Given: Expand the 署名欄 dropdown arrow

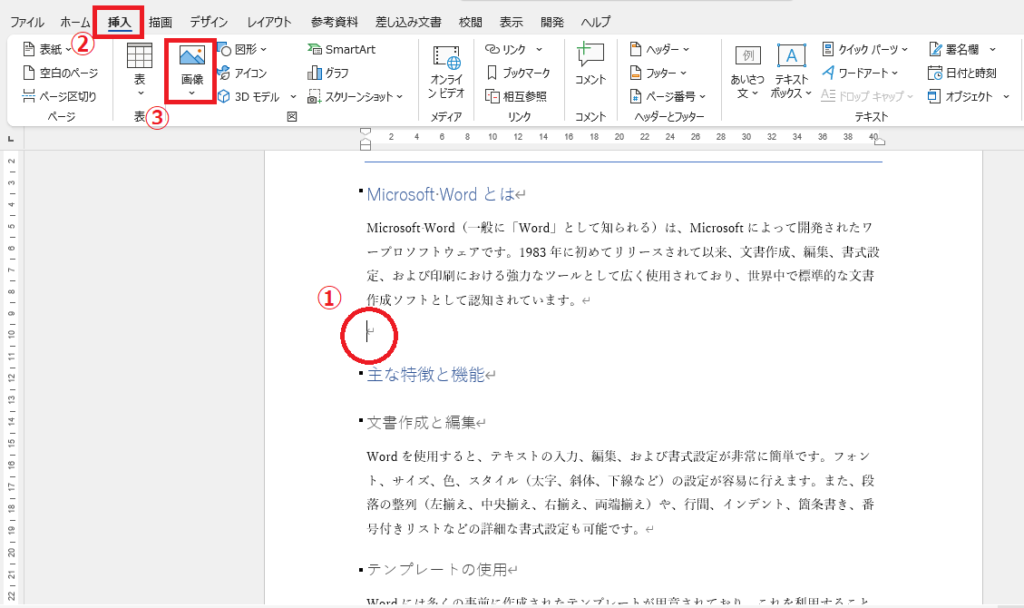Looking at the screenshot, I should (x=993, y=49).
